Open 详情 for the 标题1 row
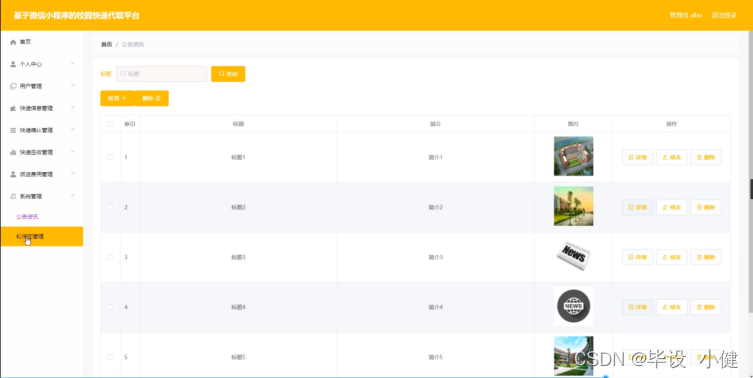The image size is (753, 378). [x=637, y=157]
